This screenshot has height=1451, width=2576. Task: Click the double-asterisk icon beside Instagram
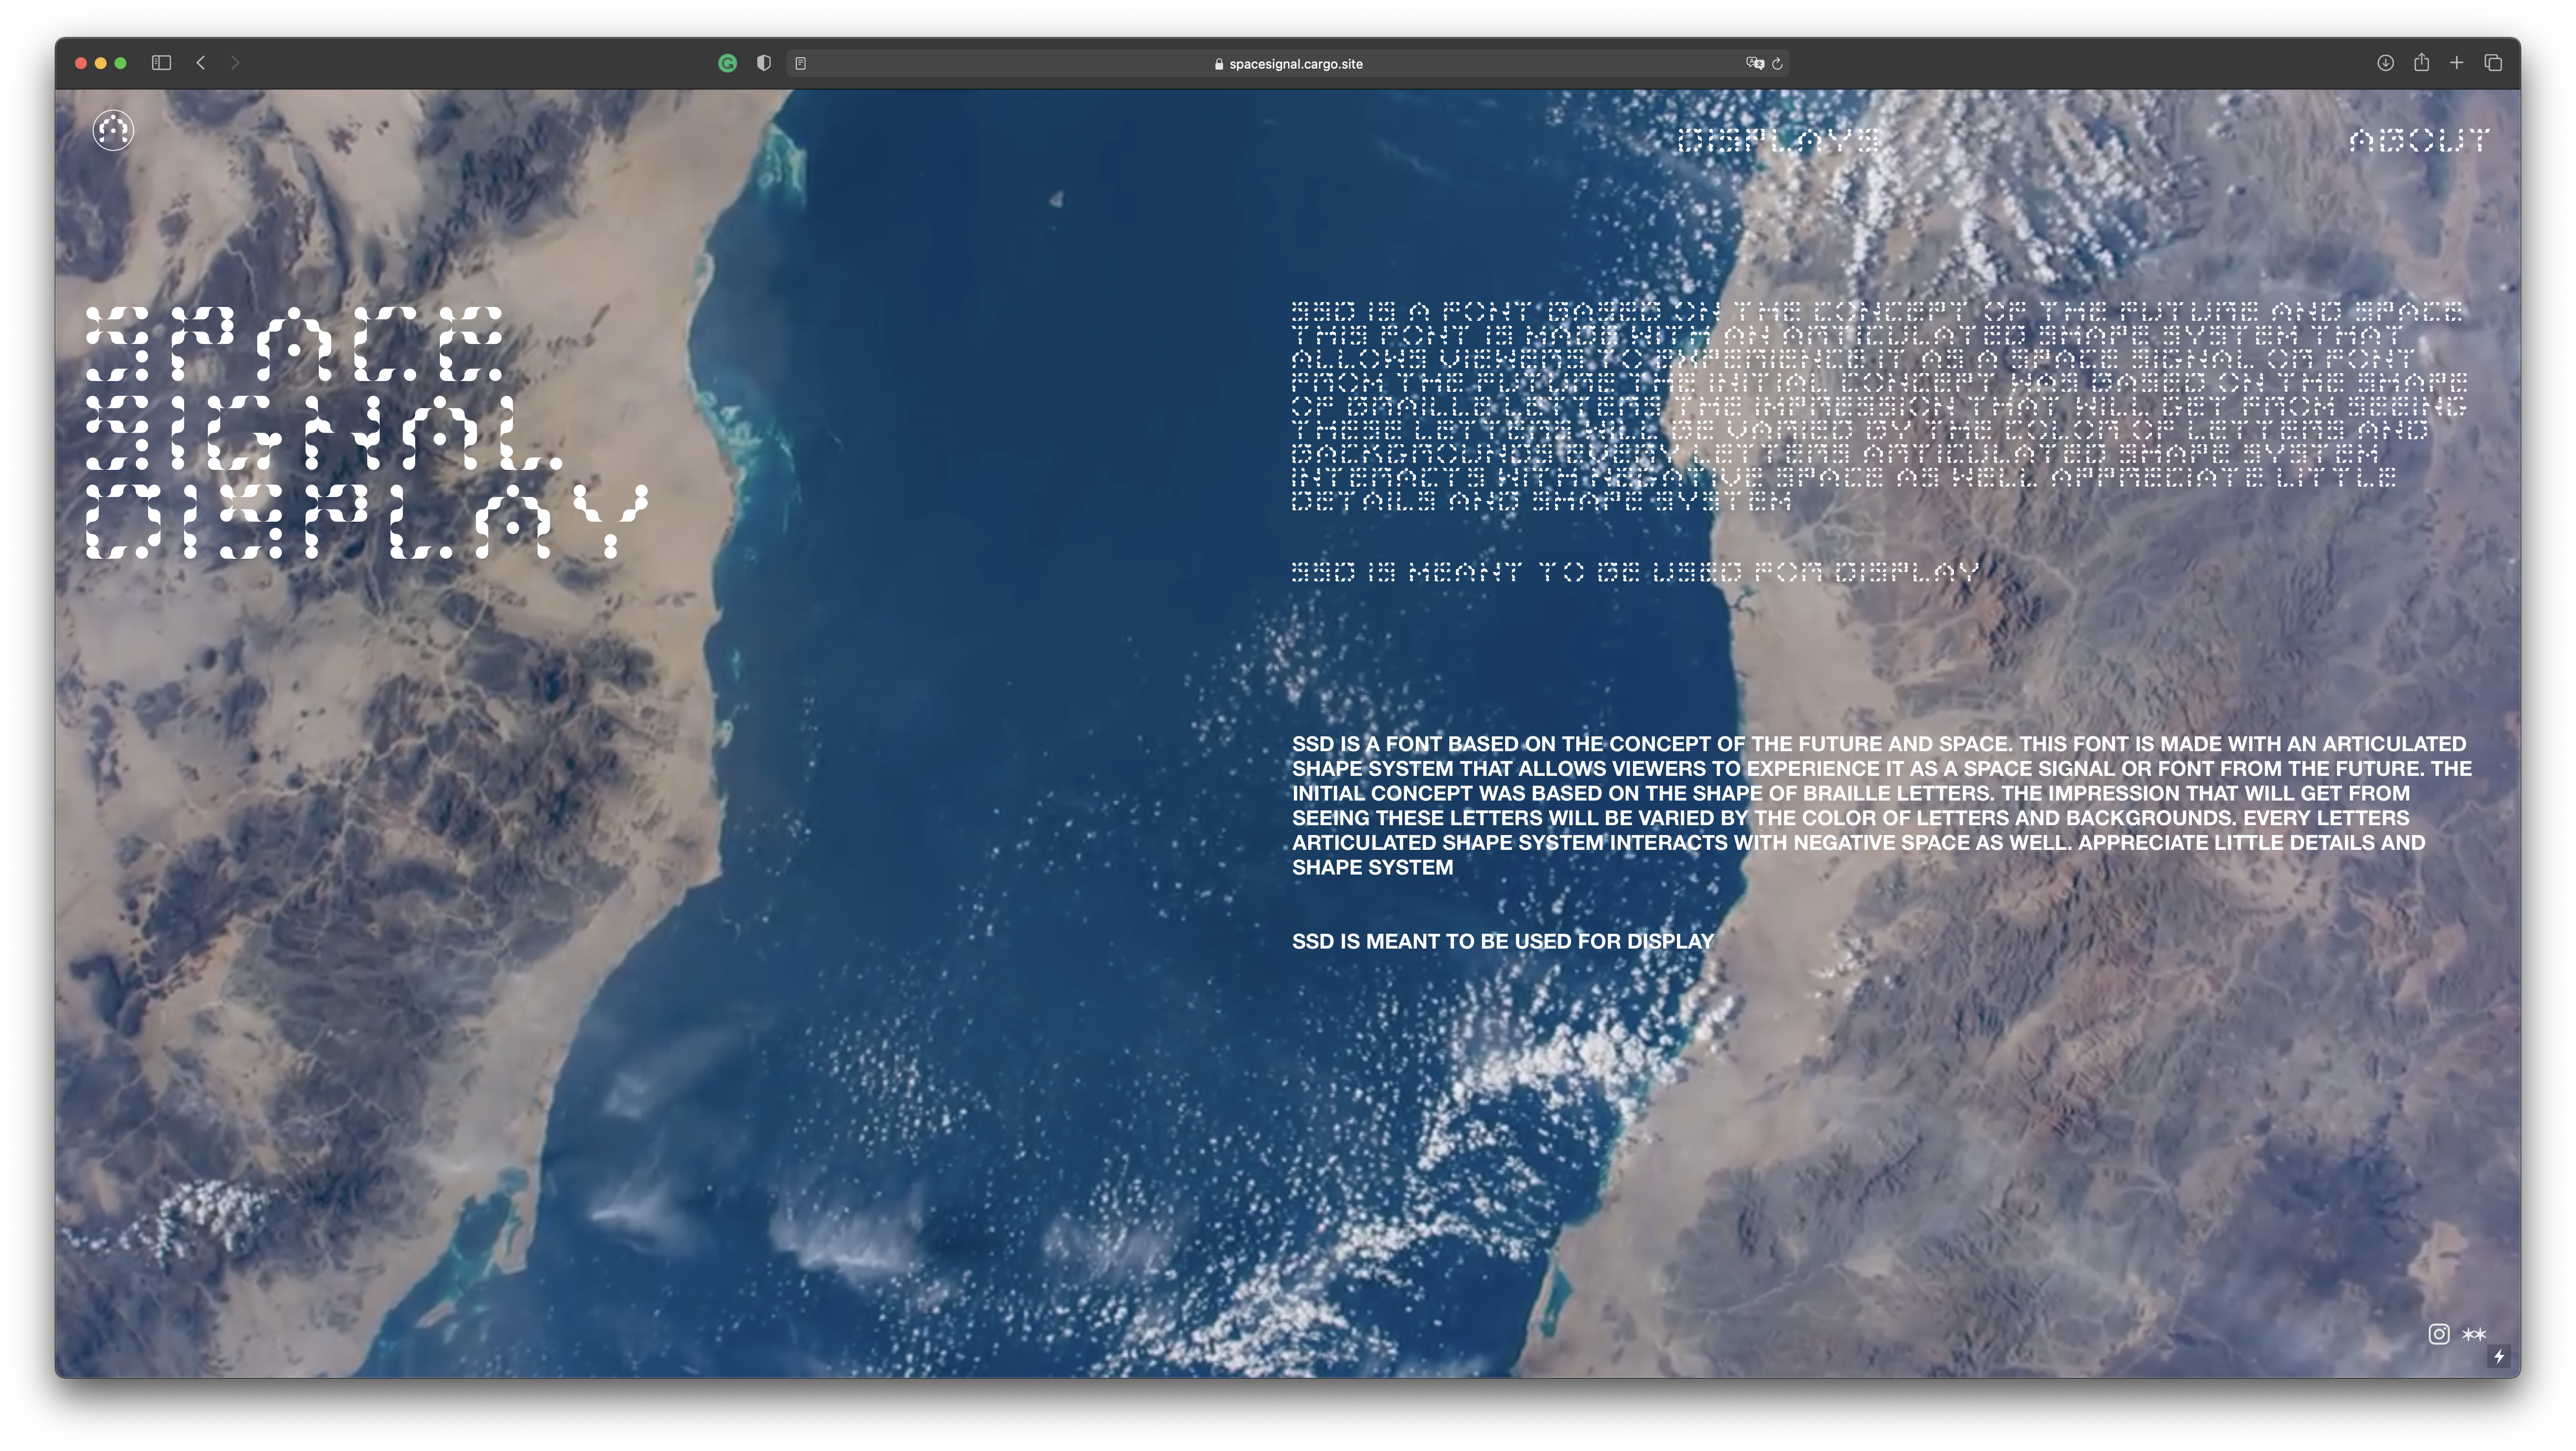pyautogui.click(x=2474, y=1334)
